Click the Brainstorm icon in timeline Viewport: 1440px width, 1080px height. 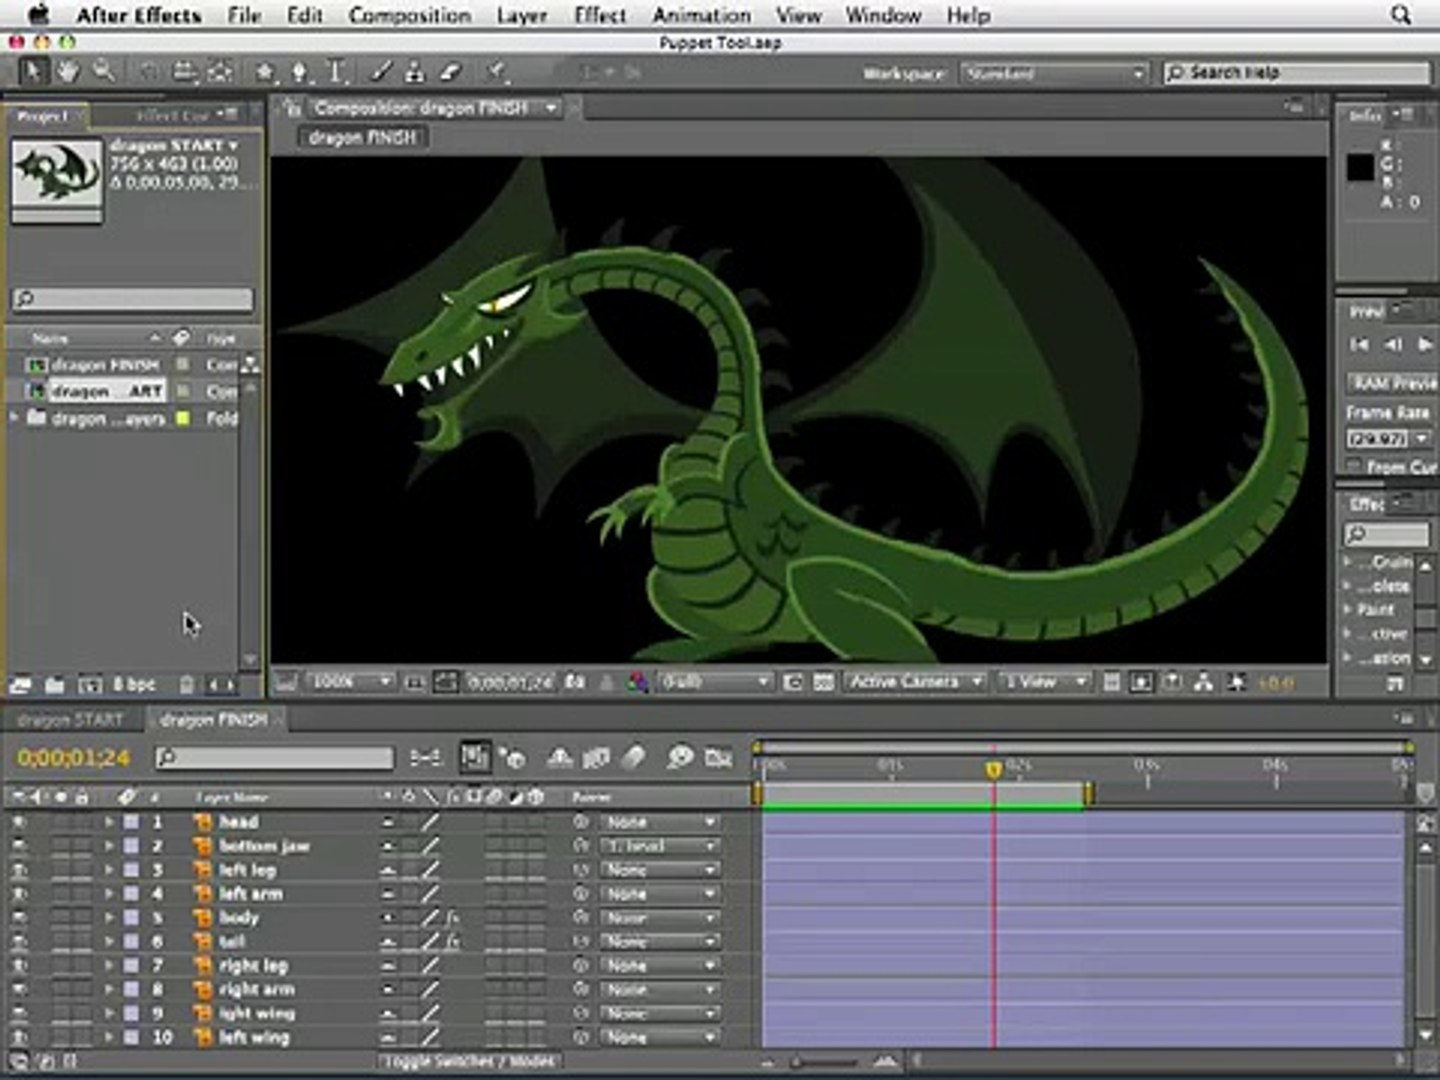[x=680, y=758]
